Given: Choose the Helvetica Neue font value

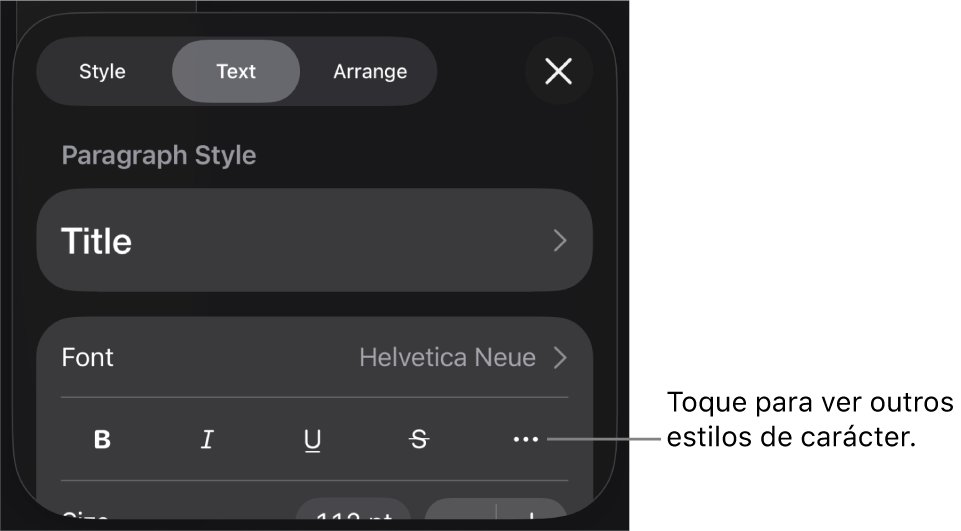Looking at the screenshot, I should coord(447,357).
